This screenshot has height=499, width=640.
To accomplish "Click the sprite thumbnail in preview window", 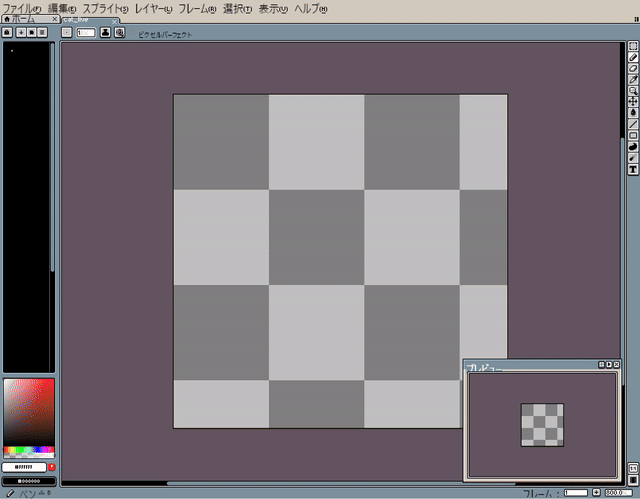I will click(542, 425).
